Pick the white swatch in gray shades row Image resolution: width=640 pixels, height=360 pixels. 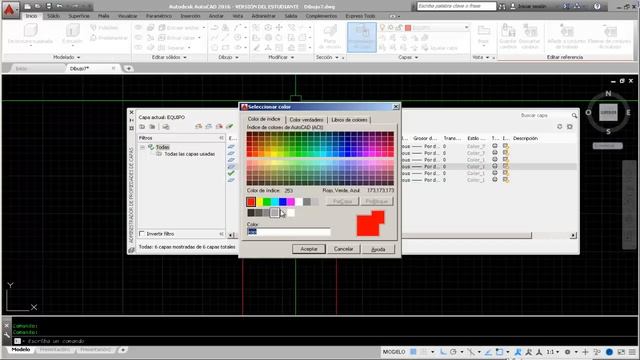(291, 212)
